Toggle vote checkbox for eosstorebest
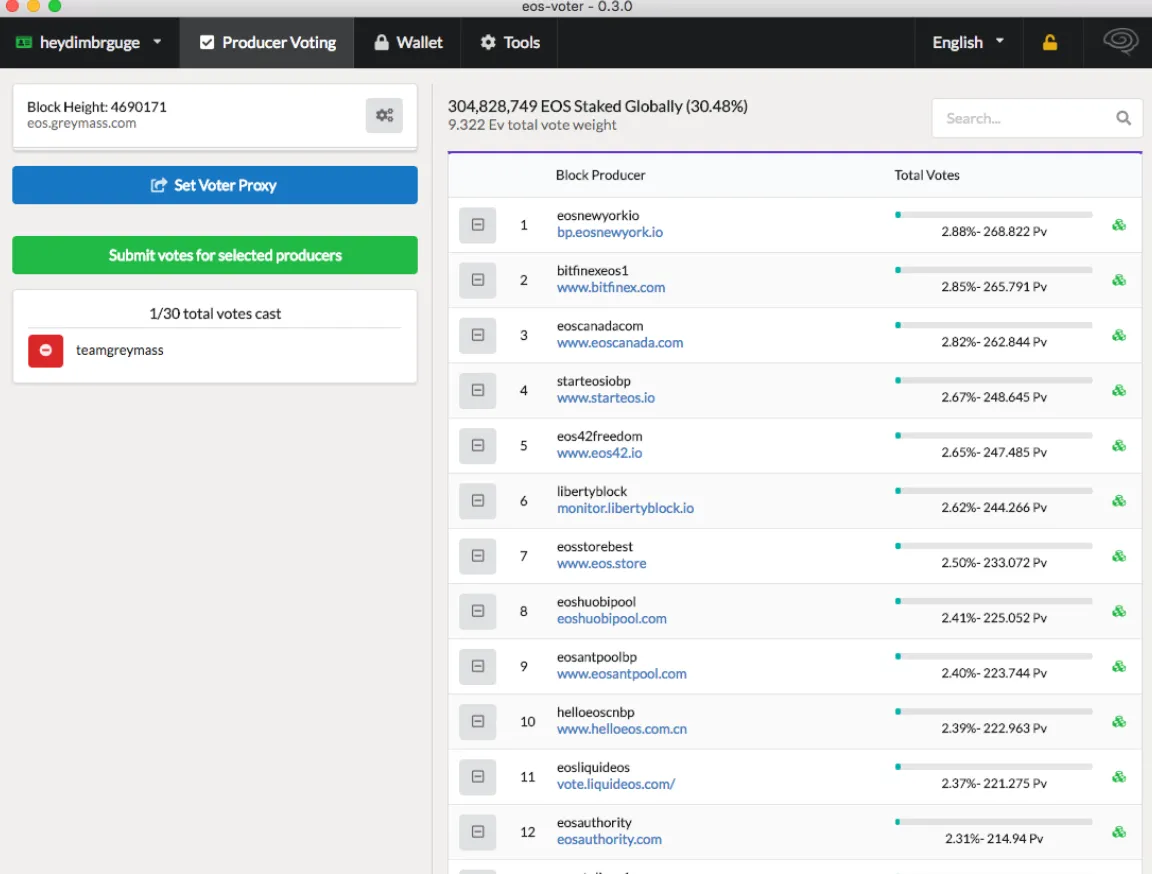 click(x=478, y=556)
